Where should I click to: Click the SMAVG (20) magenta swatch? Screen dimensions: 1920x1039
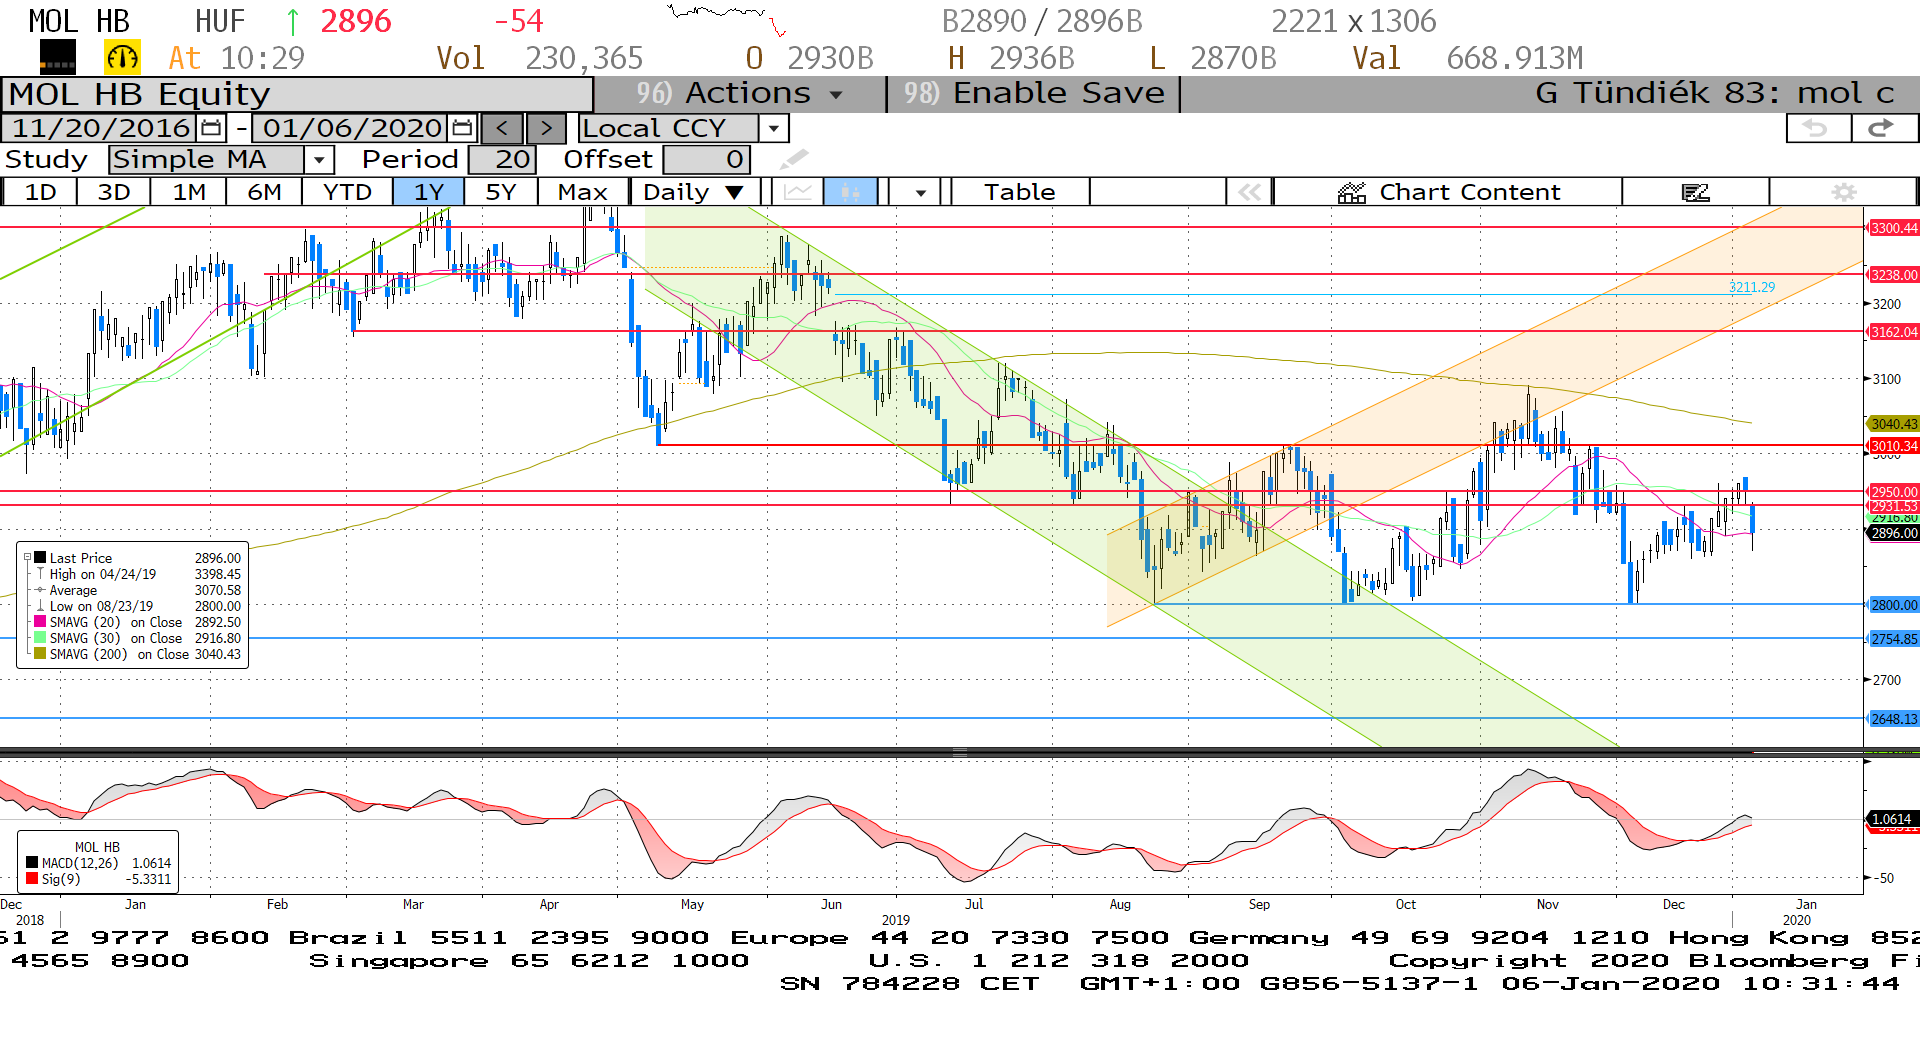[40, 622]
